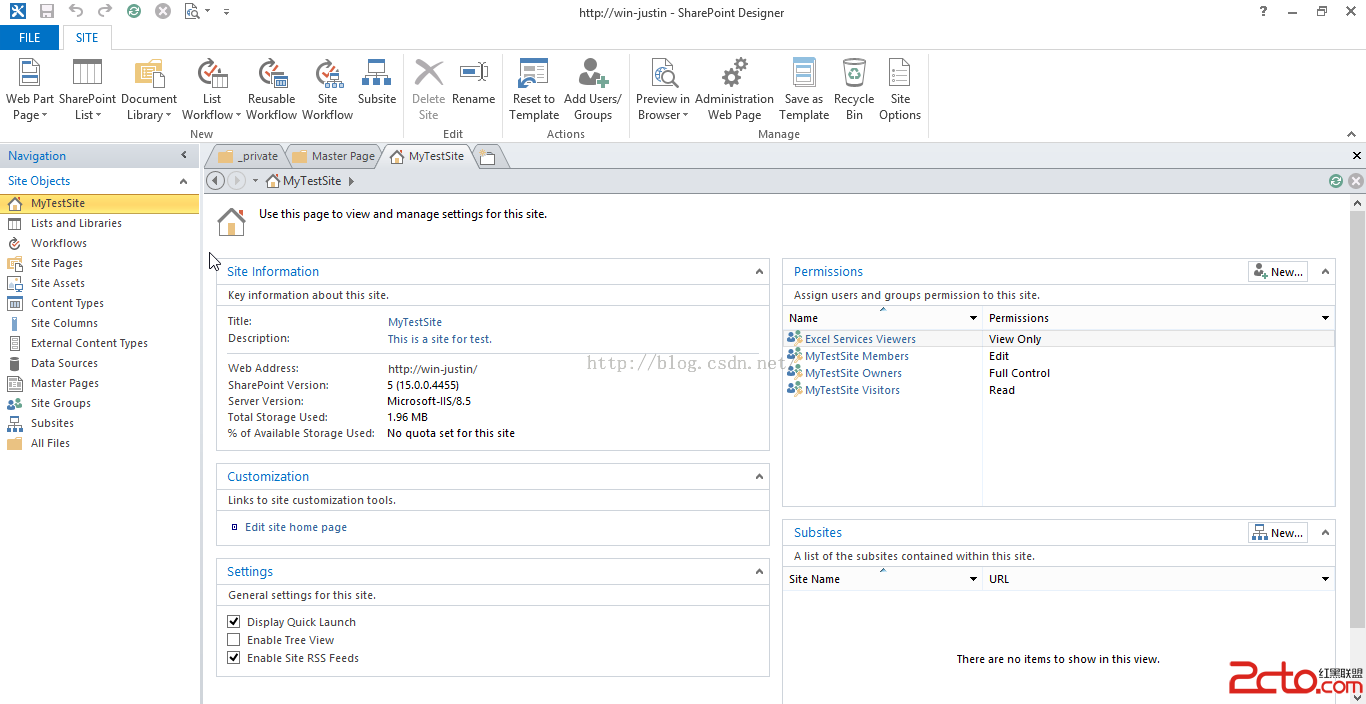The height and width of the screenshot is (704, 1366).
Task: Preview the site in Browser
Action: pos(662,90)
